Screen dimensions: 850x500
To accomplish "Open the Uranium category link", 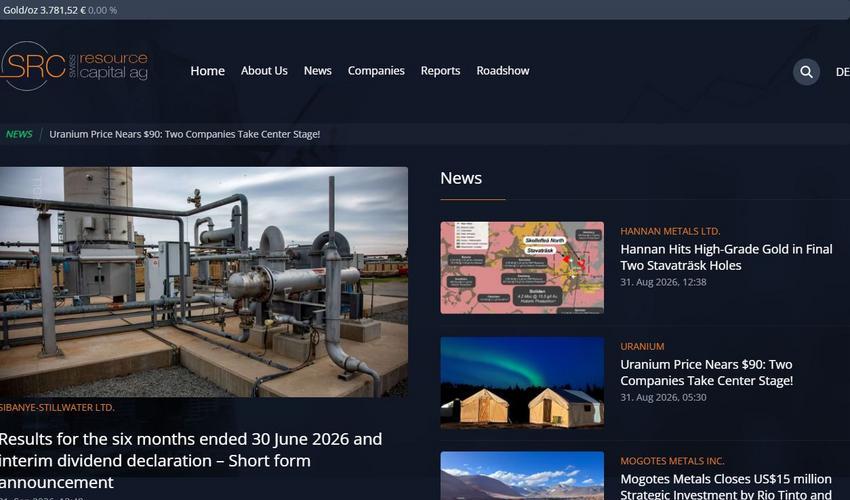I will tap(642, 346).
